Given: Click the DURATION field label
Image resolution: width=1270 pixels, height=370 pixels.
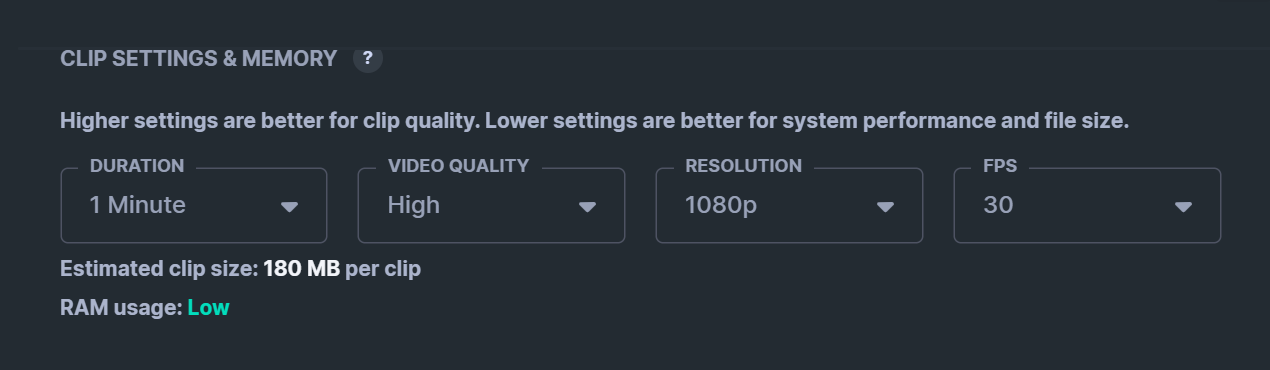Looking at the screenshot, I should pos(137,166).
